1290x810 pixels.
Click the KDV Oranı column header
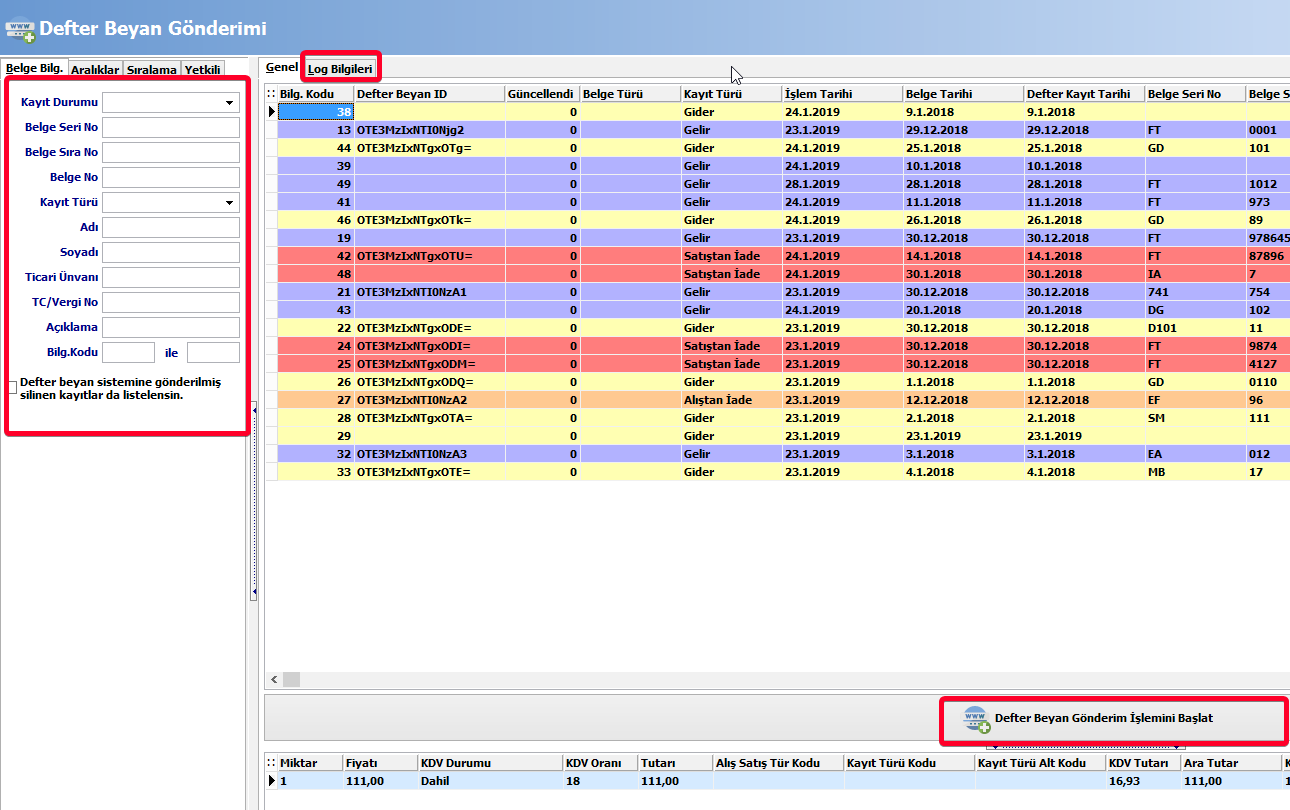(x=600, y=763)
